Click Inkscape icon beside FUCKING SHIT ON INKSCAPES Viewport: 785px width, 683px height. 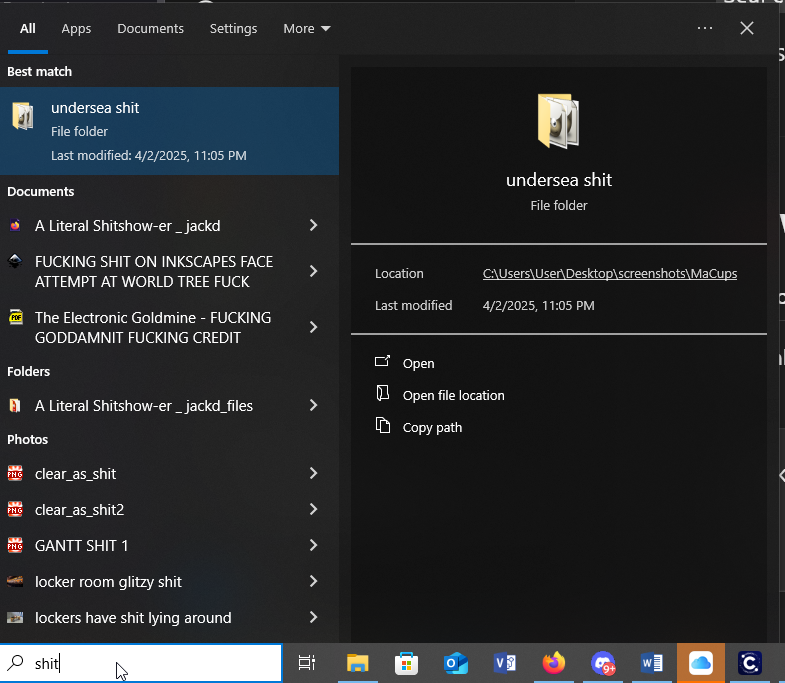[15, 261]
